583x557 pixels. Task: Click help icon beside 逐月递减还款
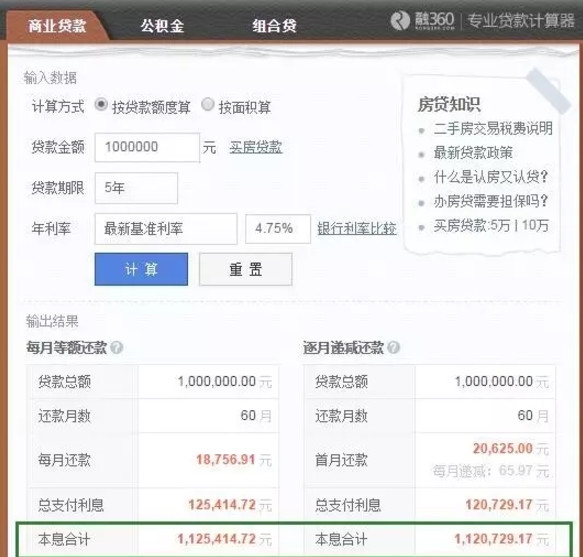(393, 348)
